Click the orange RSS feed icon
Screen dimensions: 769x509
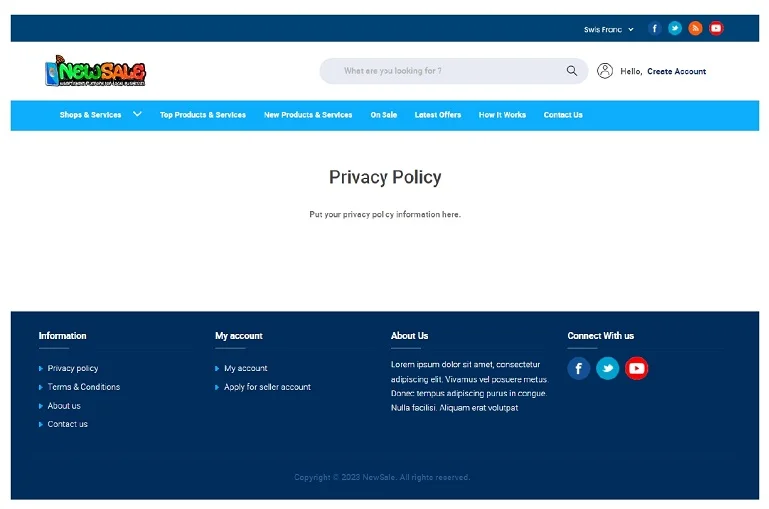click(695, 29)
